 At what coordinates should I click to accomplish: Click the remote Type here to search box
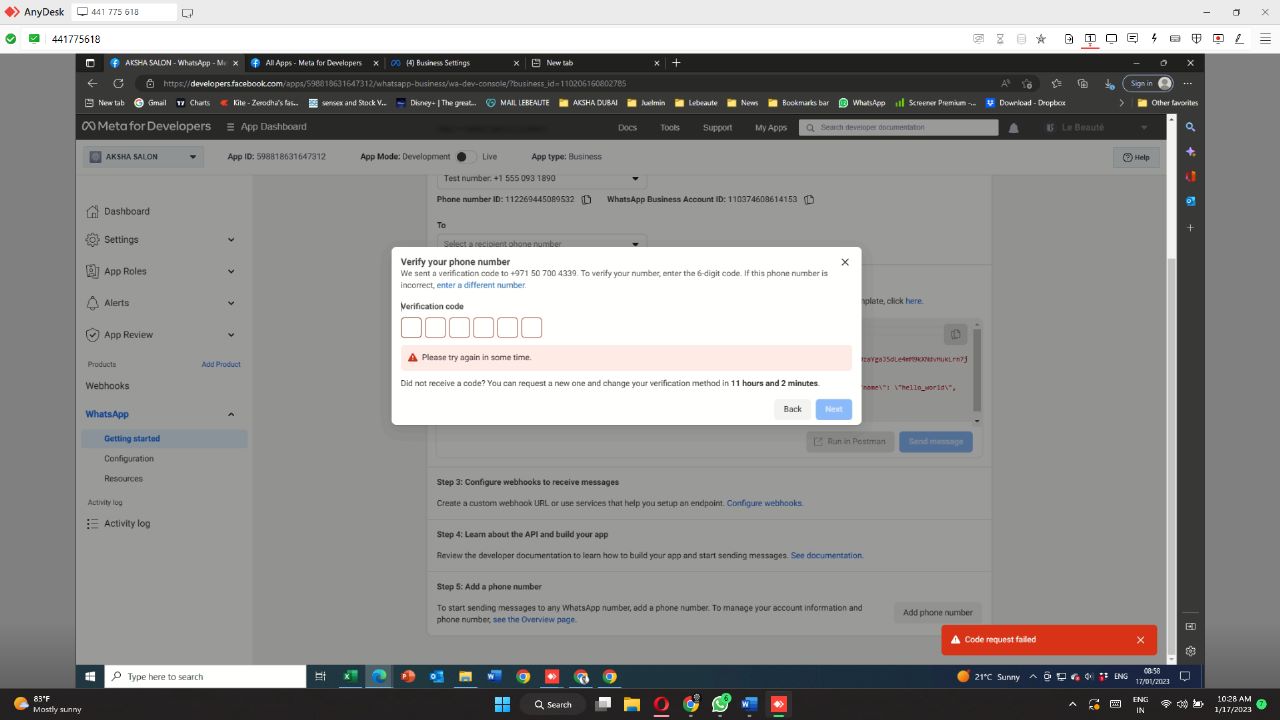pos(205,677)
